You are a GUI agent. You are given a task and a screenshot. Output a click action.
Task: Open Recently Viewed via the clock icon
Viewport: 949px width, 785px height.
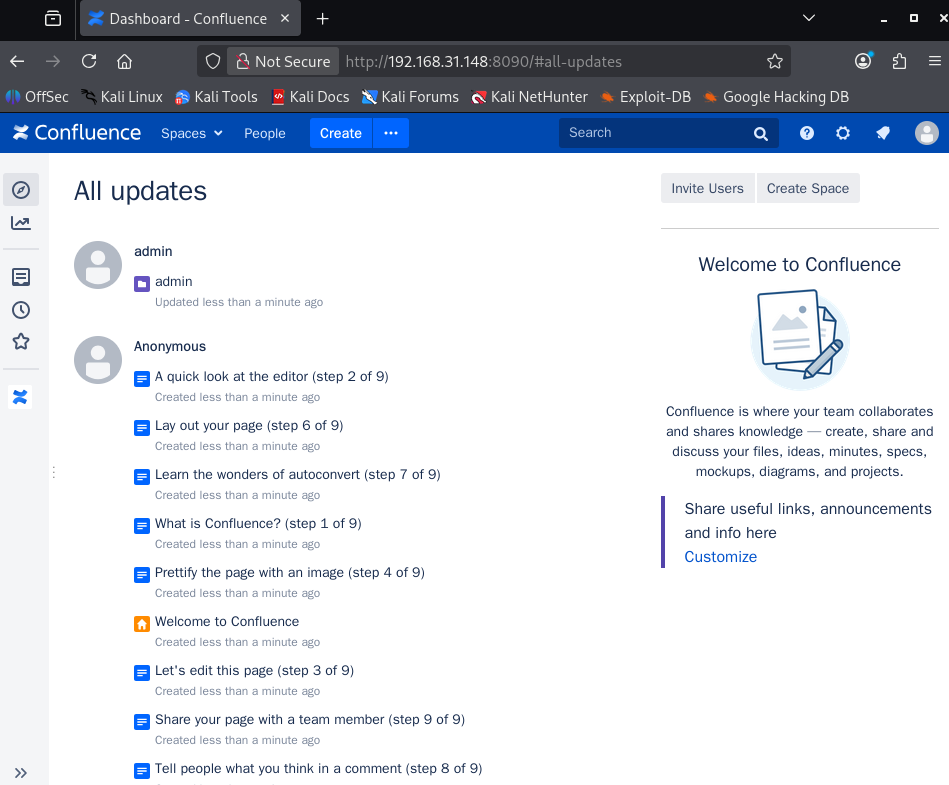coord(20,310)
